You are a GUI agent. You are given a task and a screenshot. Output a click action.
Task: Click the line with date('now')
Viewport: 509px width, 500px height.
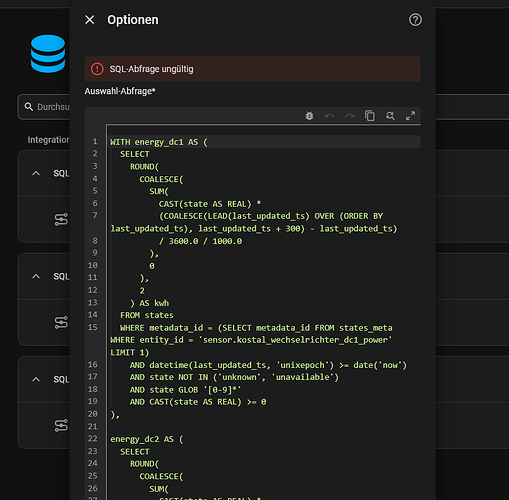point(268,365)
